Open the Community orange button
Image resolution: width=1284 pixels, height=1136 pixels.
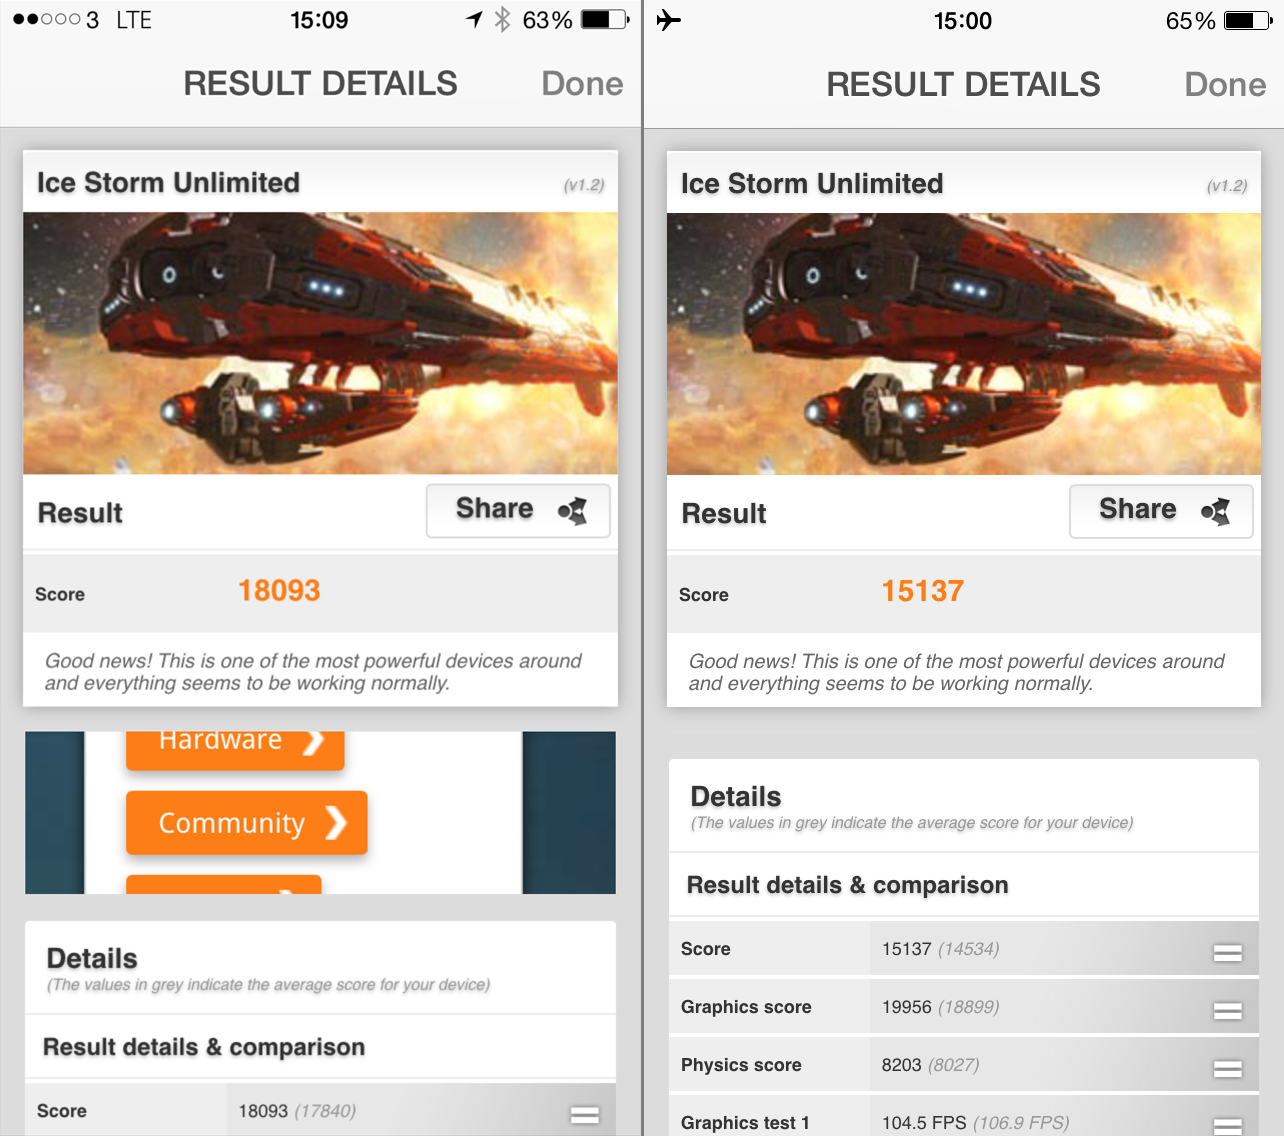tap(247, 823)
